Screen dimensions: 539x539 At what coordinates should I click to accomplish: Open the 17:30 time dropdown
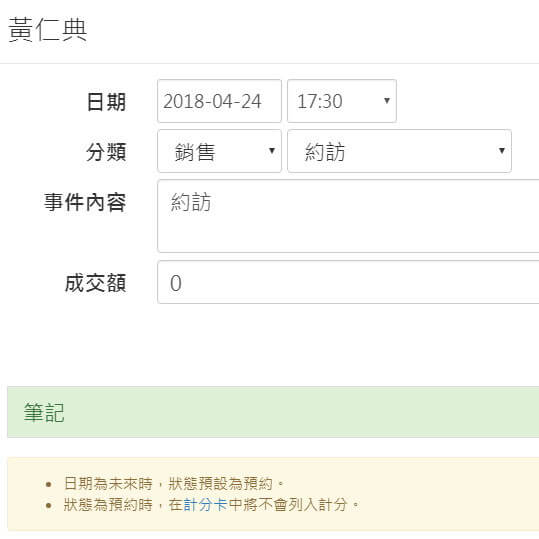pos(342,101)
